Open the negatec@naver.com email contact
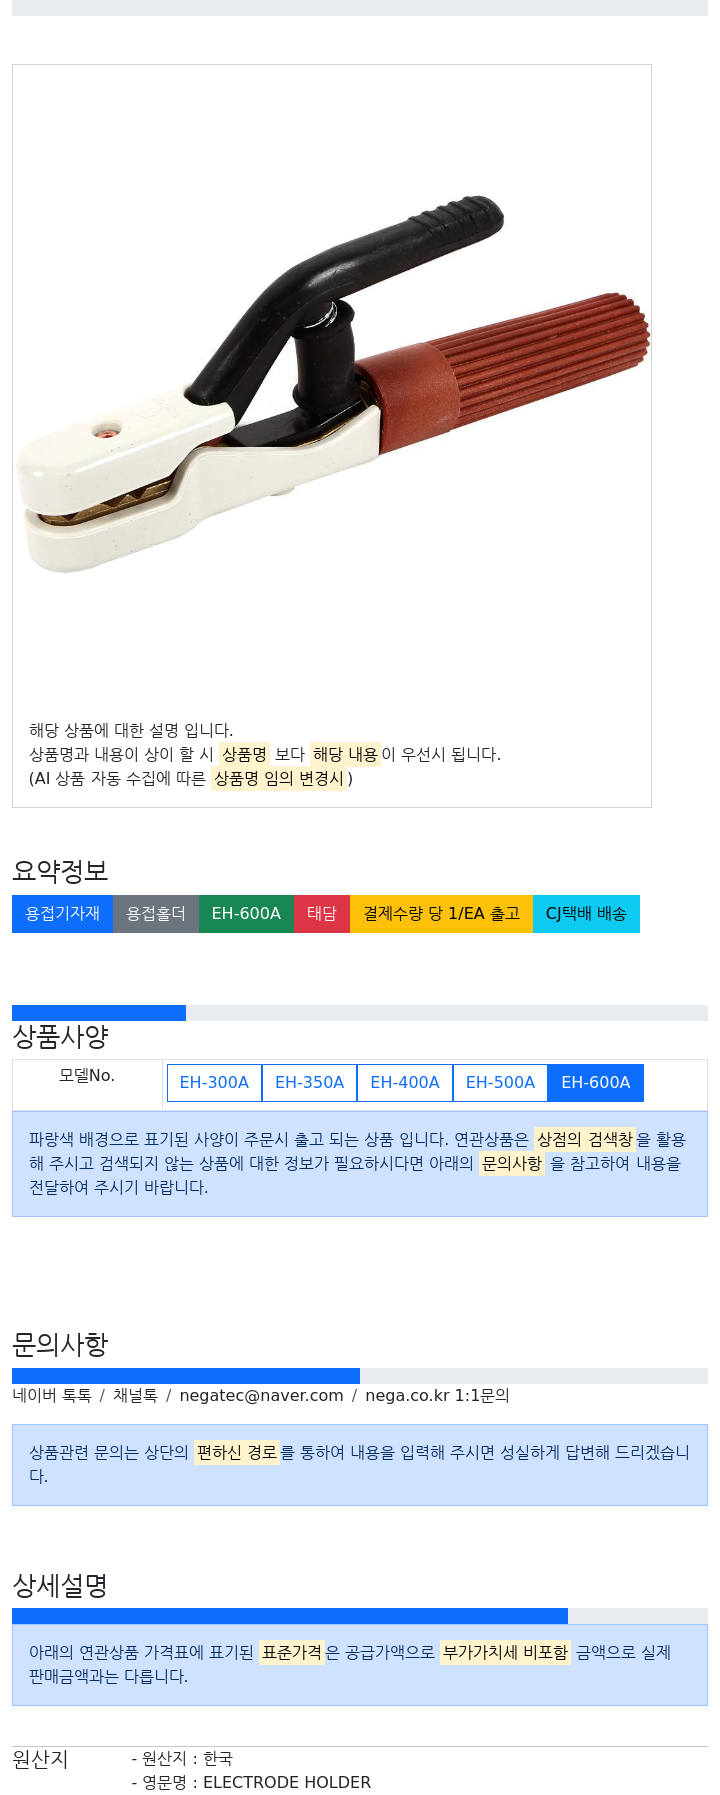Screen dimensions: 720x1795 261,1396
